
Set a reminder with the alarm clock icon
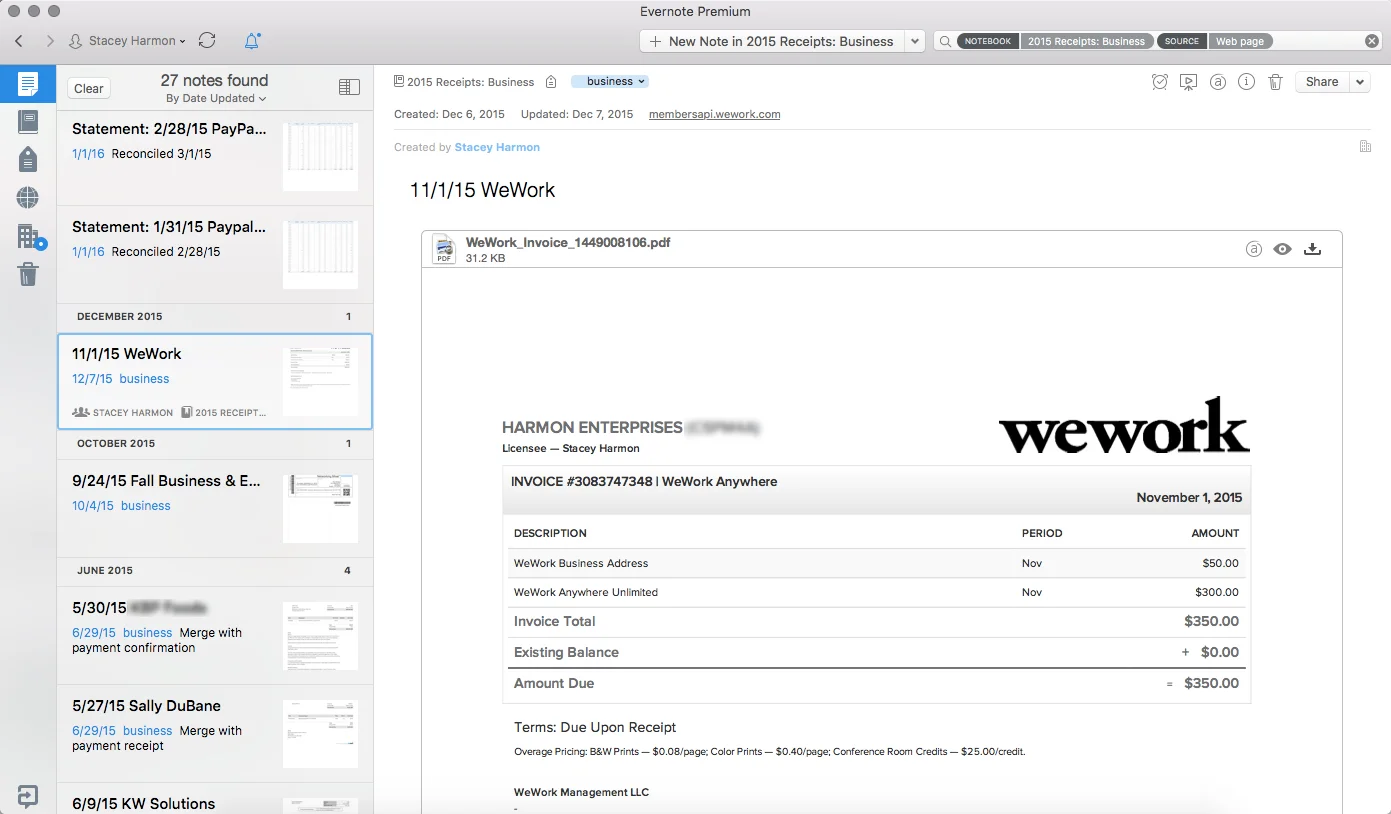[x=1160, y=82]
